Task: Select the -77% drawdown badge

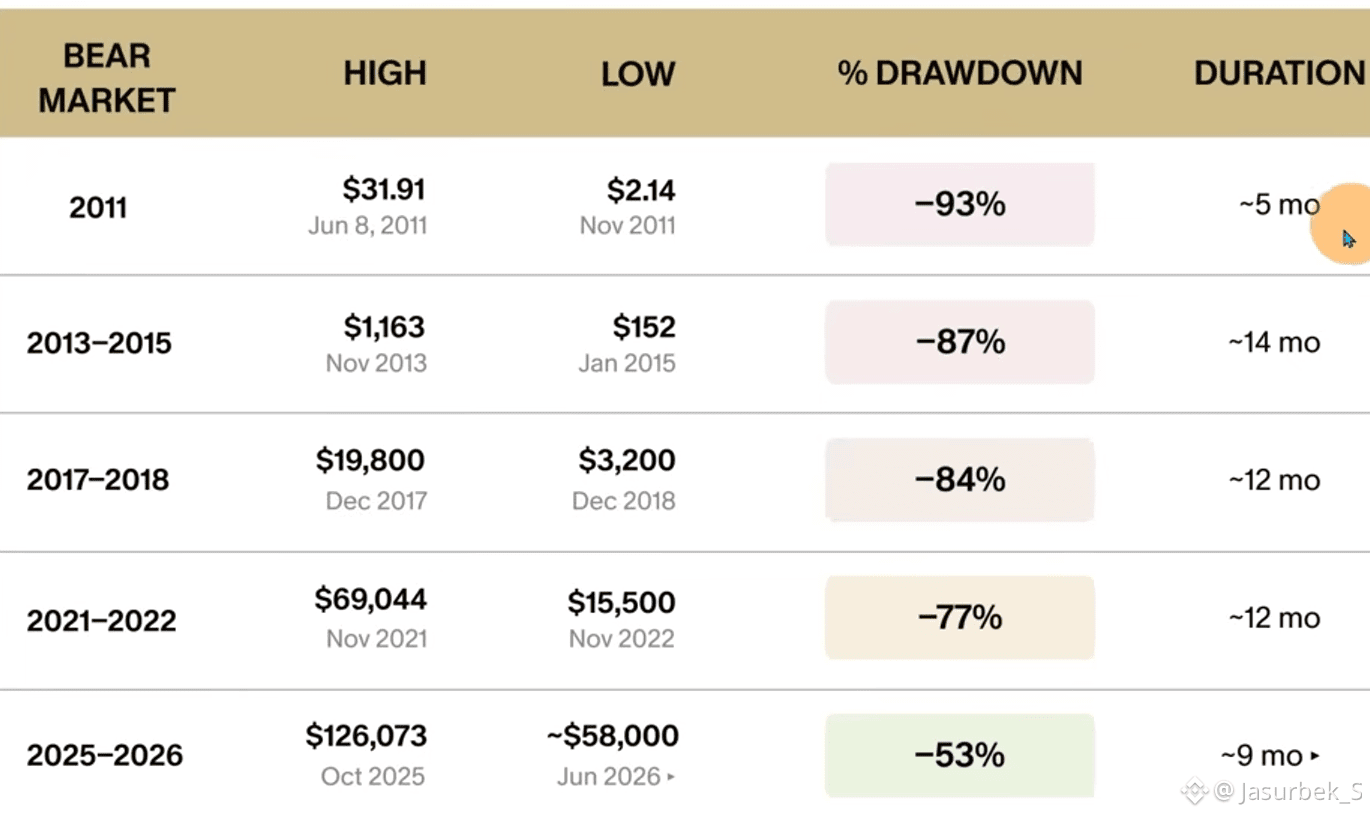Action: click(960, 617)
